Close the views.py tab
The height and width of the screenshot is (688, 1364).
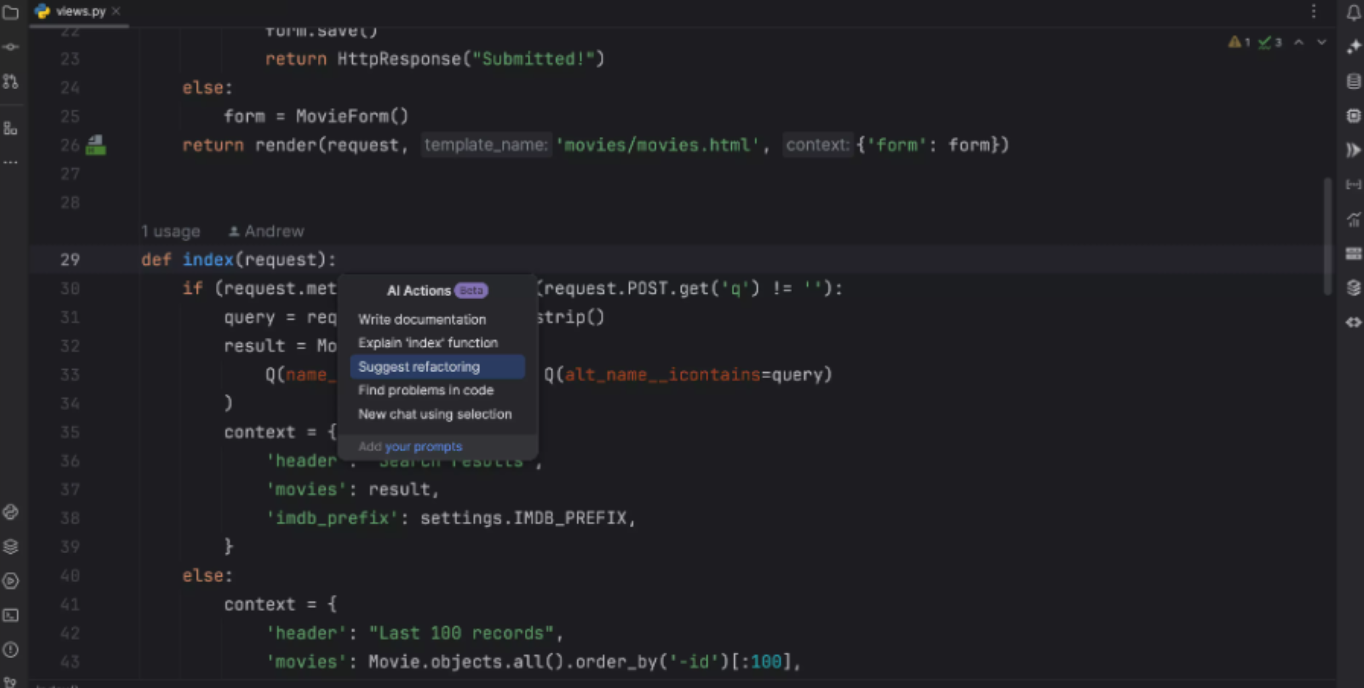tap(117, 12)
